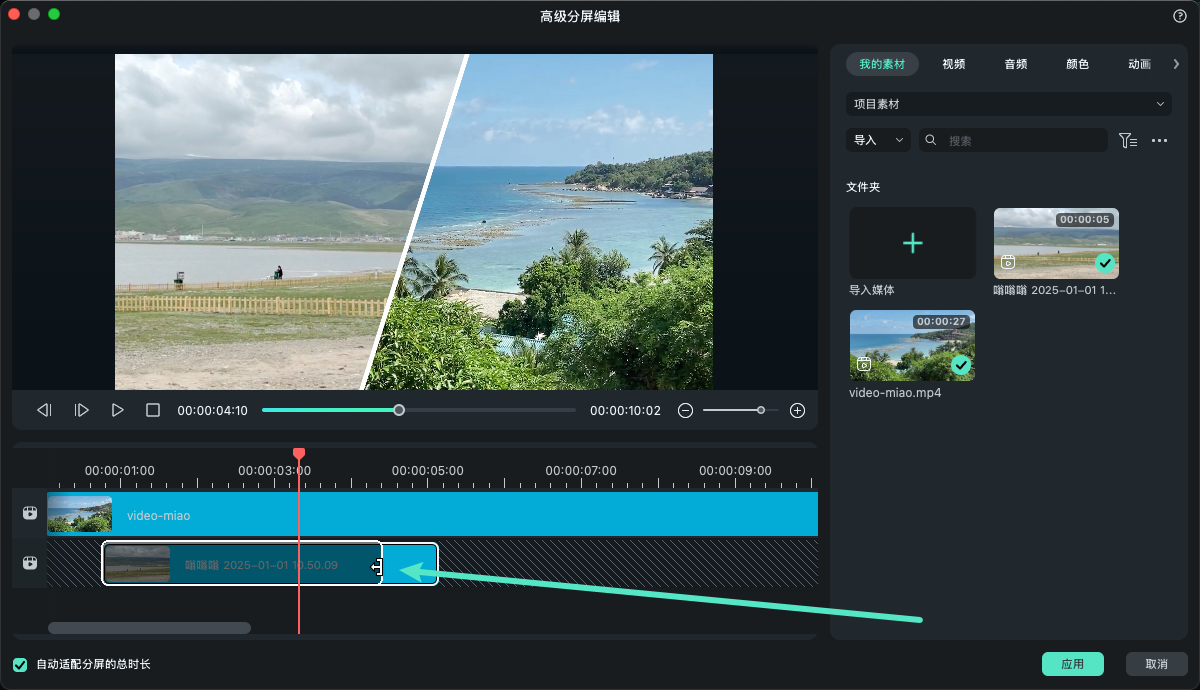The width and height of the screenshot is (1200, 690).
Task: Click the plus icon to import media
Action: [912, 243]
